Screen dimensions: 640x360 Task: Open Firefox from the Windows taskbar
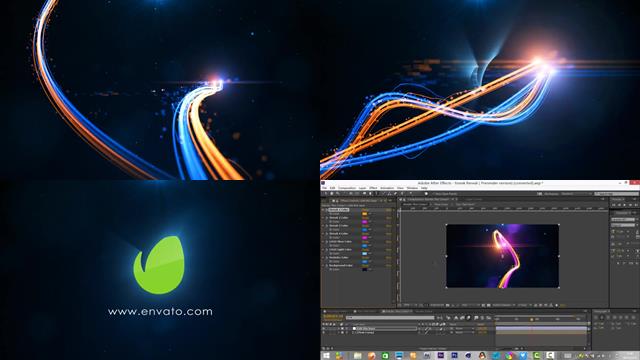coord(371,356)
